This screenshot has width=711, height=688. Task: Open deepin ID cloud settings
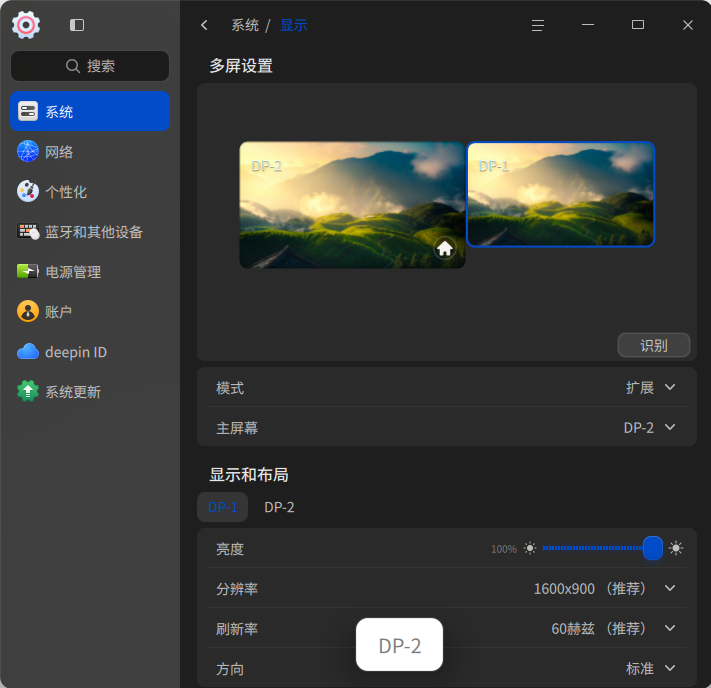click(89, 352)
